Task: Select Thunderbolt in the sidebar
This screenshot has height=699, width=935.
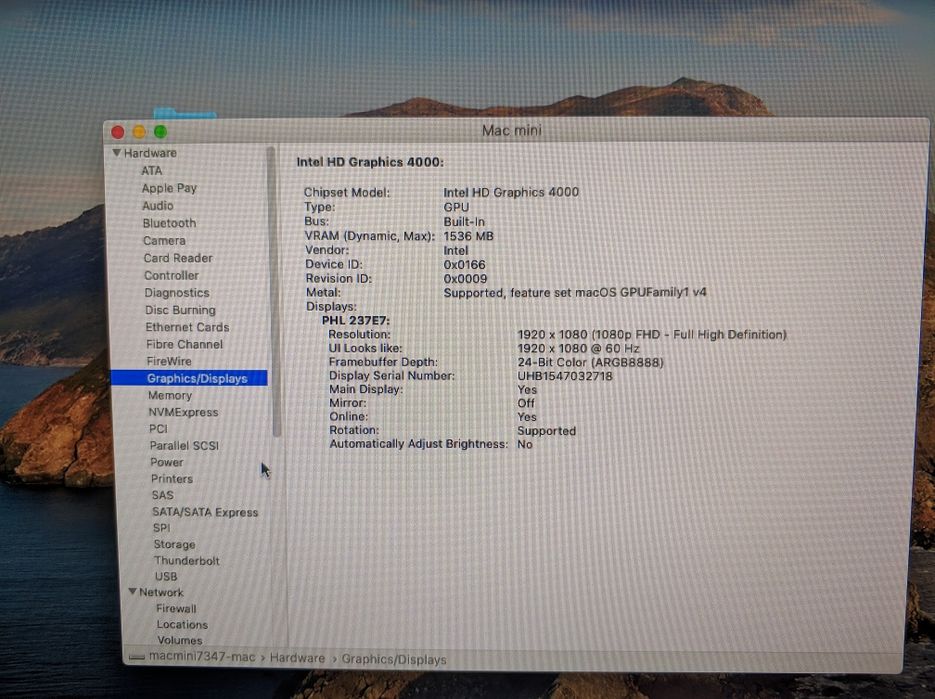Action: pyautogui.click(x=187, y=561)
